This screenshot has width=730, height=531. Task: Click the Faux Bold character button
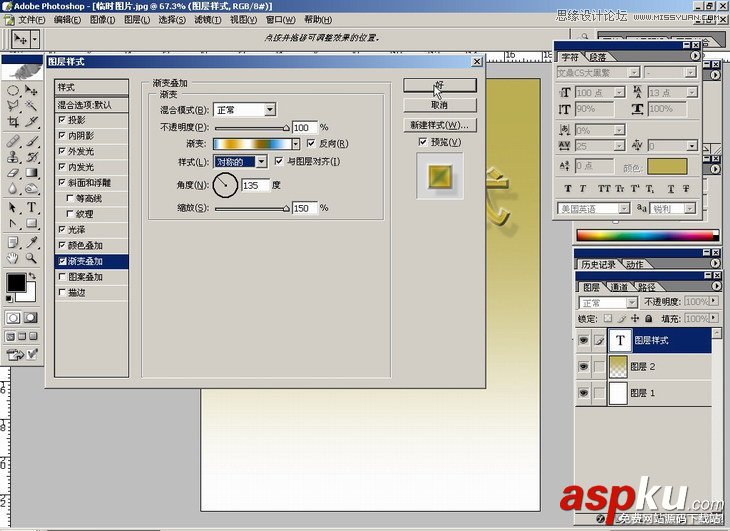568,188
